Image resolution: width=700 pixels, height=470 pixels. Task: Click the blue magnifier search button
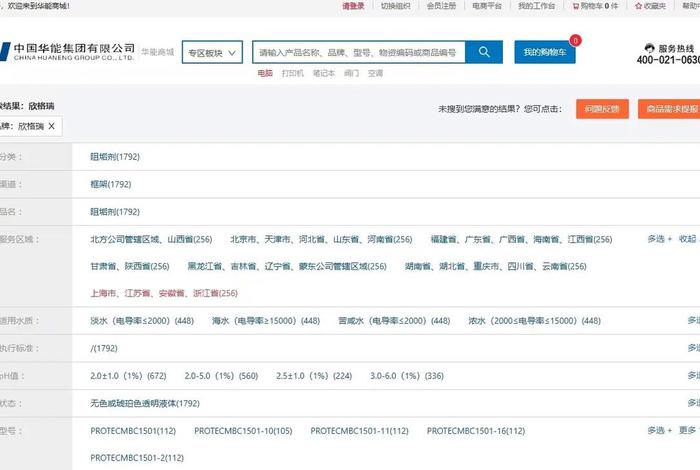(484, 52)
